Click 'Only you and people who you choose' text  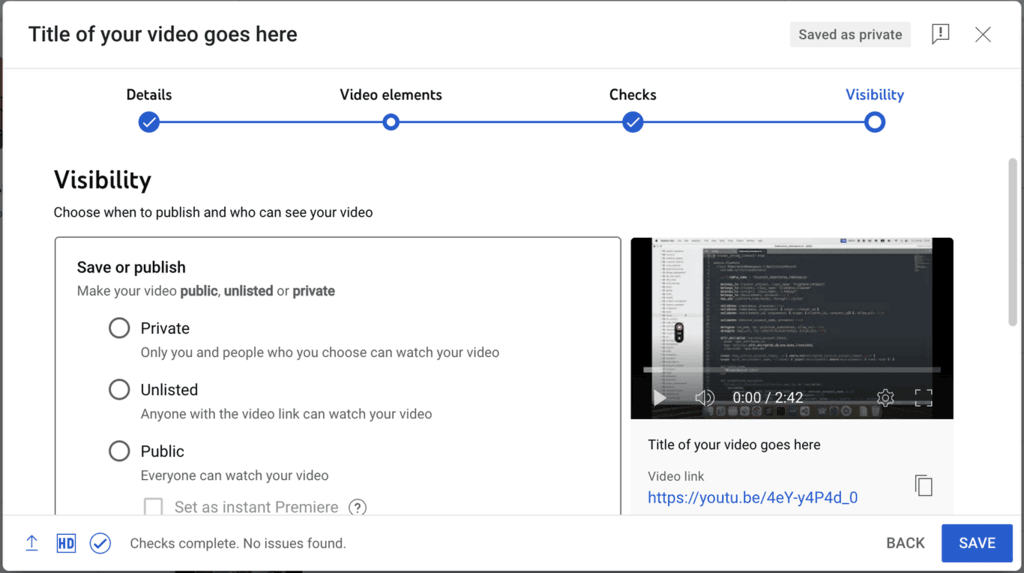coord(320,352)
